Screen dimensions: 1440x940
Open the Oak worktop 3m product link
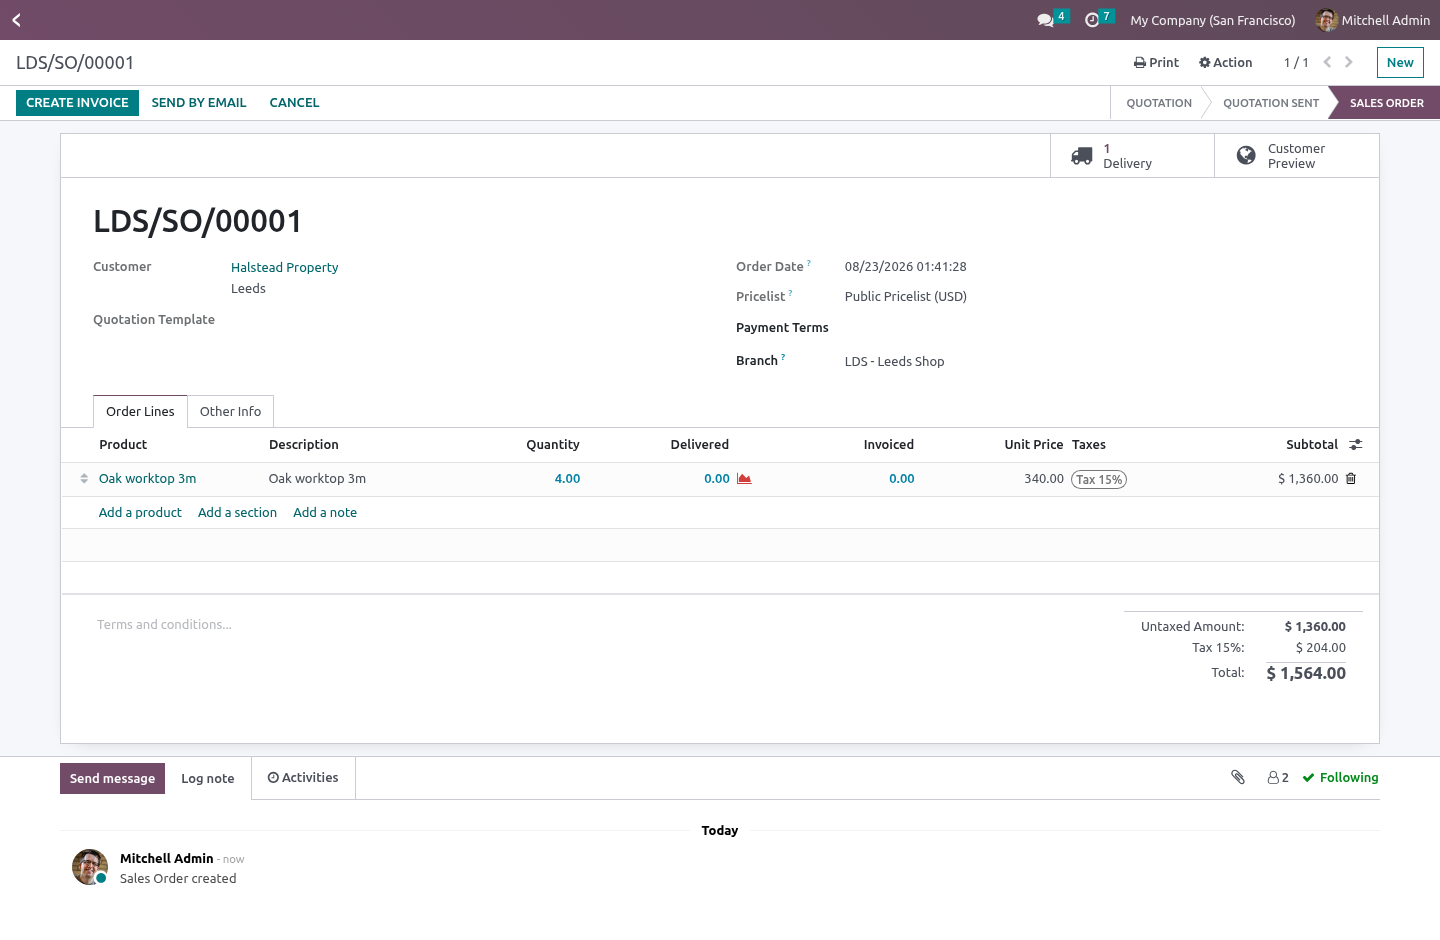[147, 479]
